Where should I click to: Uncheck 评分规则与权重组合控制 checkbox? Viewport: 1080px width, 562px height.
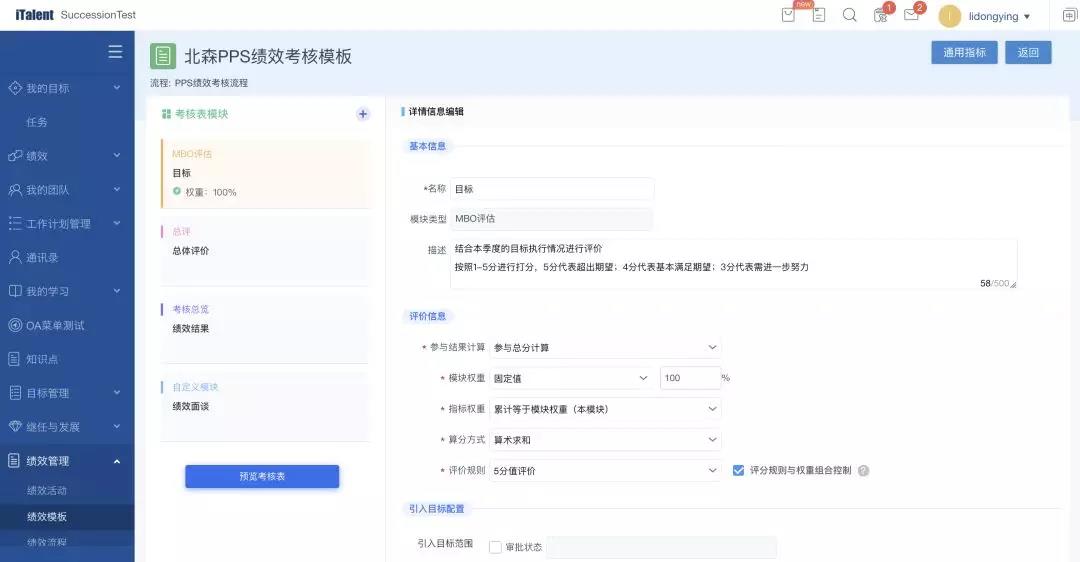738,470
